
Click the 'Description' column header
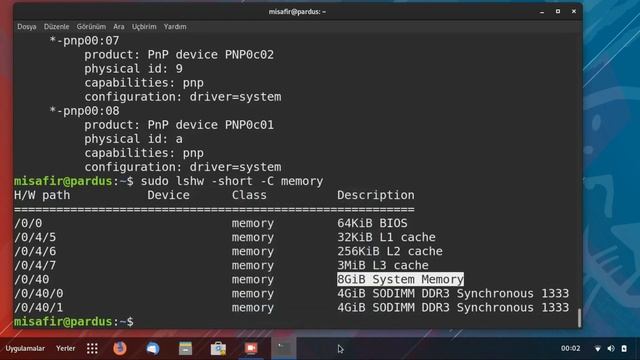376,195
